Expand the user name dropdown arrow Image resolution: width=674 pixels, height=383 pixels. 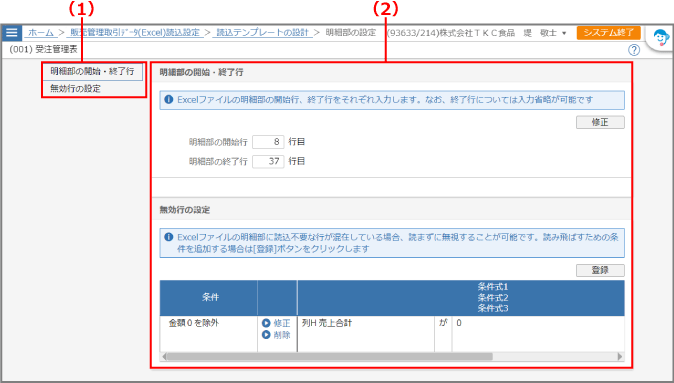[x=564, y=33]
